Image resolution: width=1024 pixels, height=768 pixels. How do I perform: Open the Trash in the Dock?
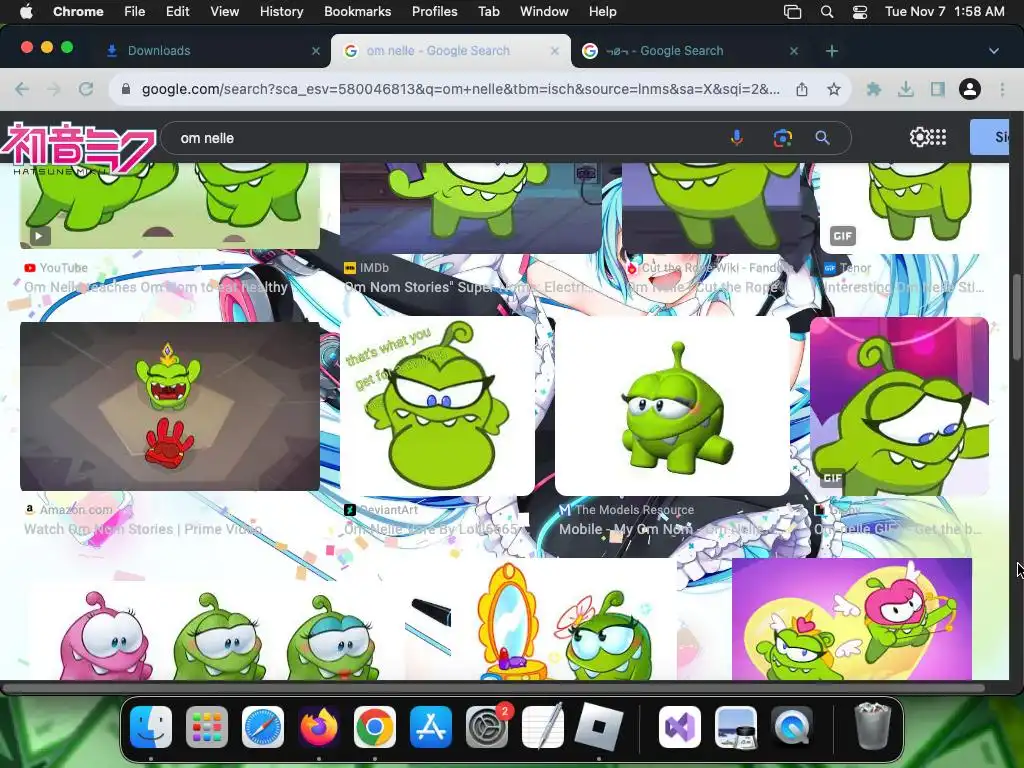pyautogui.click(x=872, y=726)
